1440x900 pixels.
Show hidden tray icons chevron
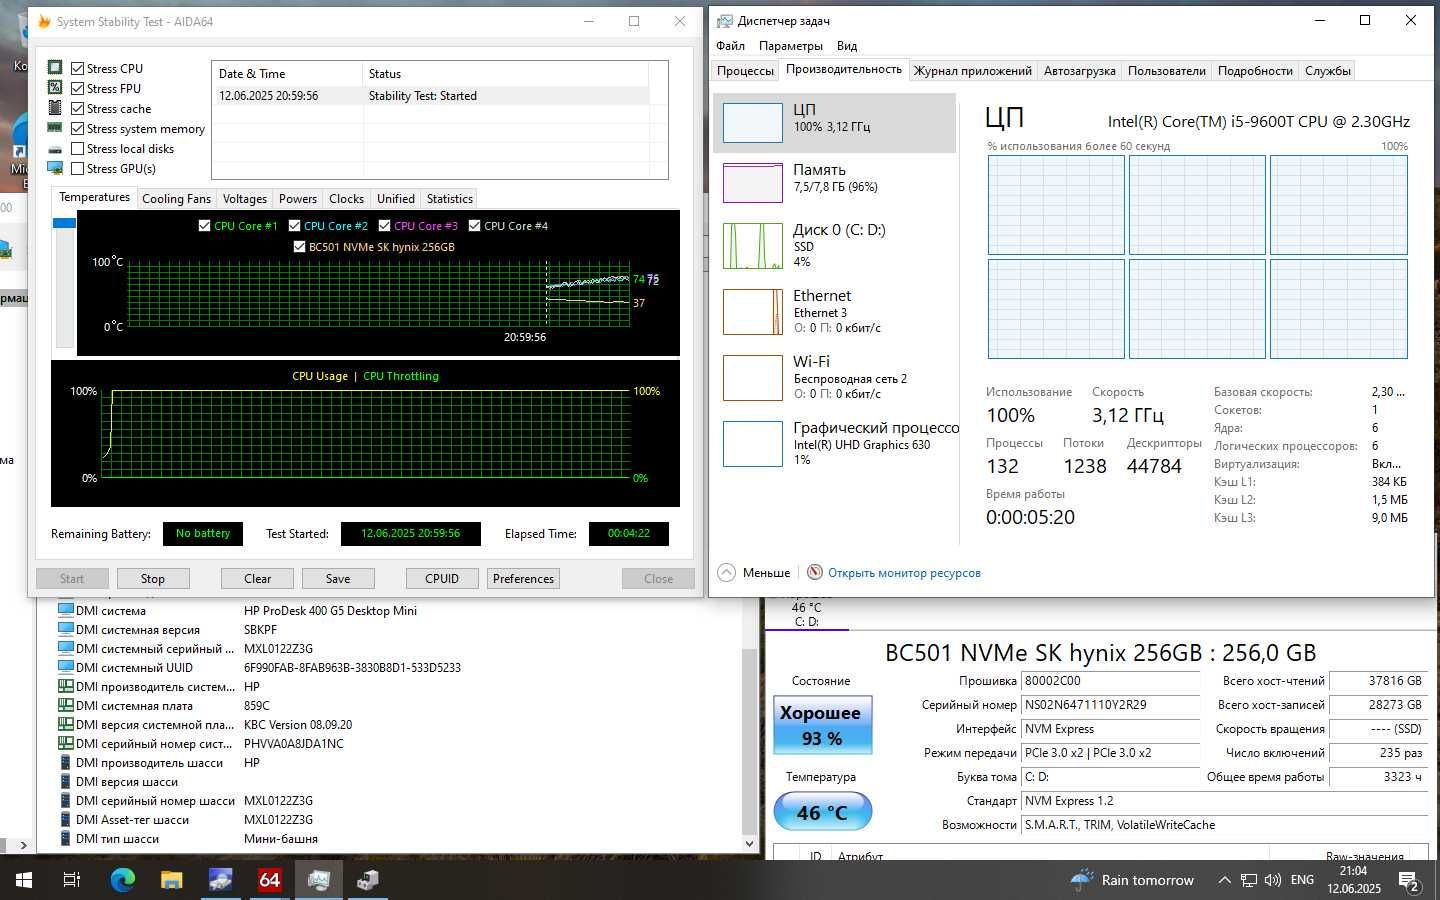pyautogui.click(x=1224, y=880)
